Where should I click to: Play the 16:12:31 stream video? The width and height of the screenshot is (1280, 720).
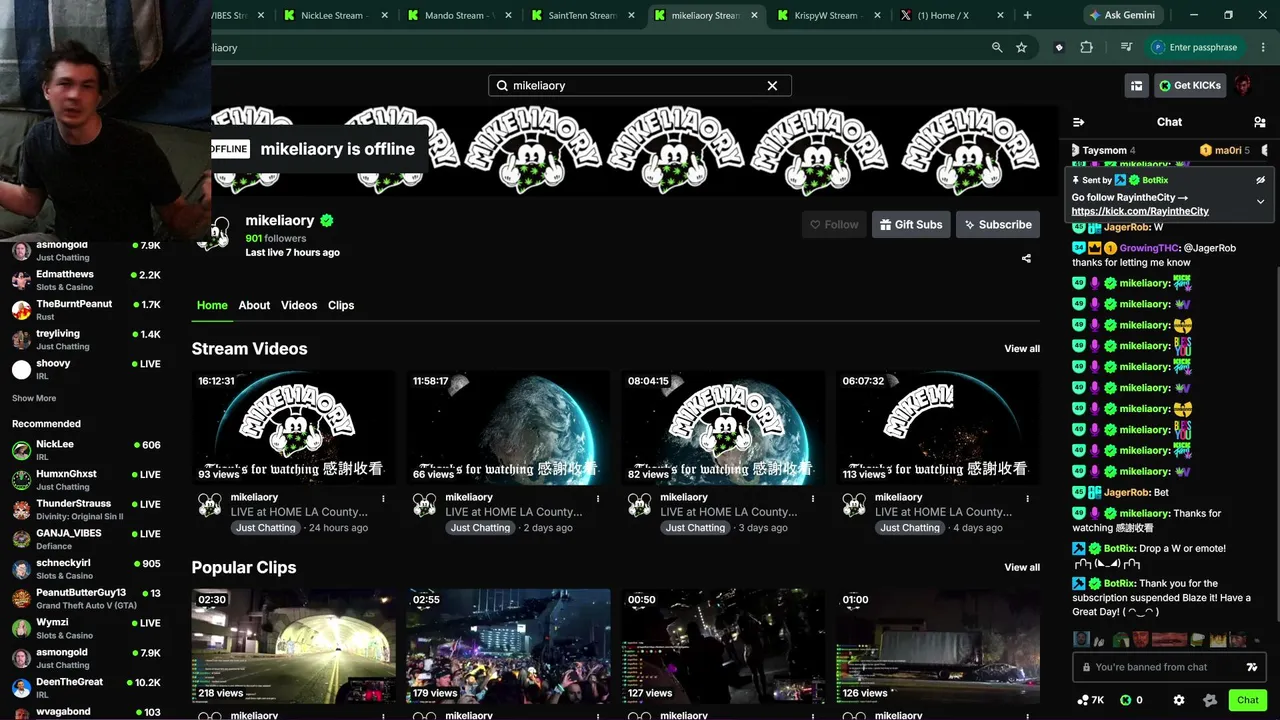coord(294,428)
